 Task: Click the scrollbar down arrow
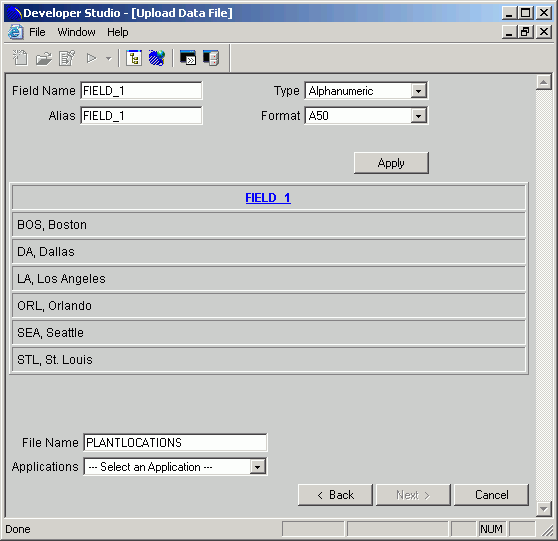(x=543, y=509)
